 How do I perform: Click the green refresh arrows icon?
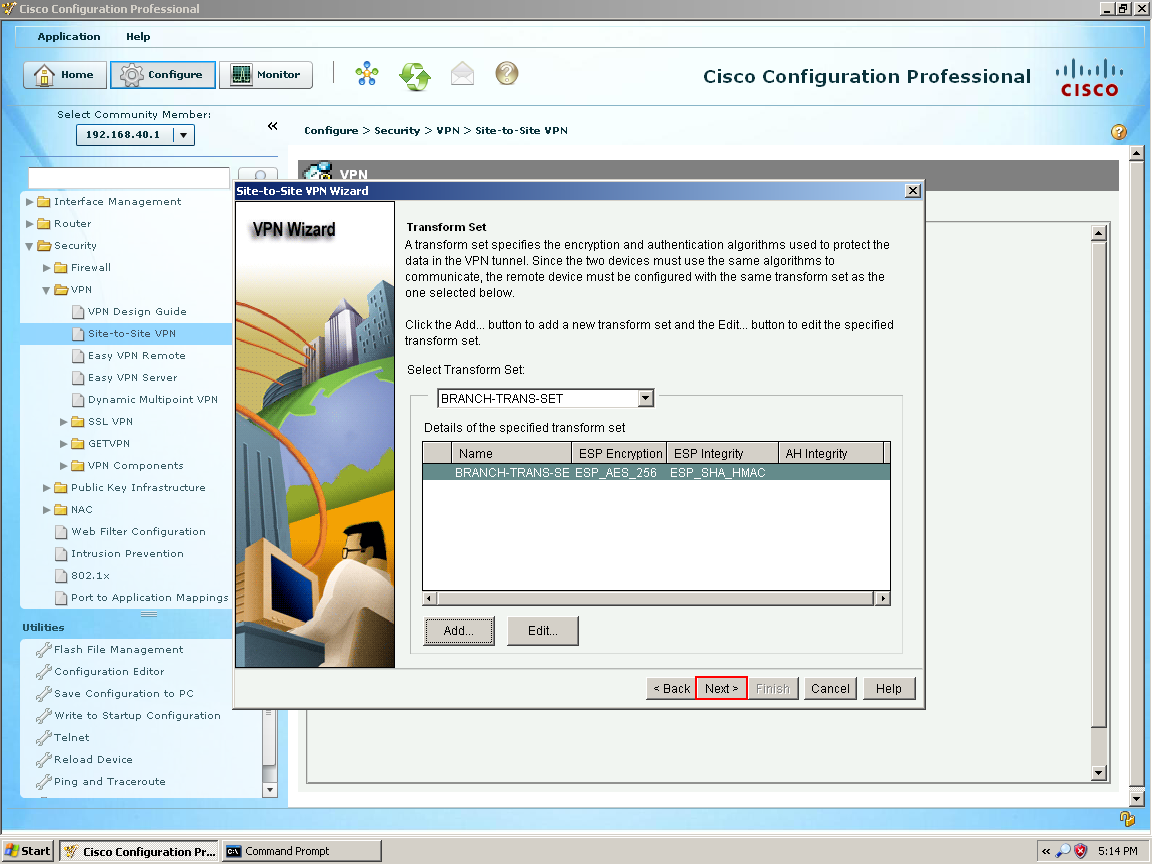tap(414, 75)
